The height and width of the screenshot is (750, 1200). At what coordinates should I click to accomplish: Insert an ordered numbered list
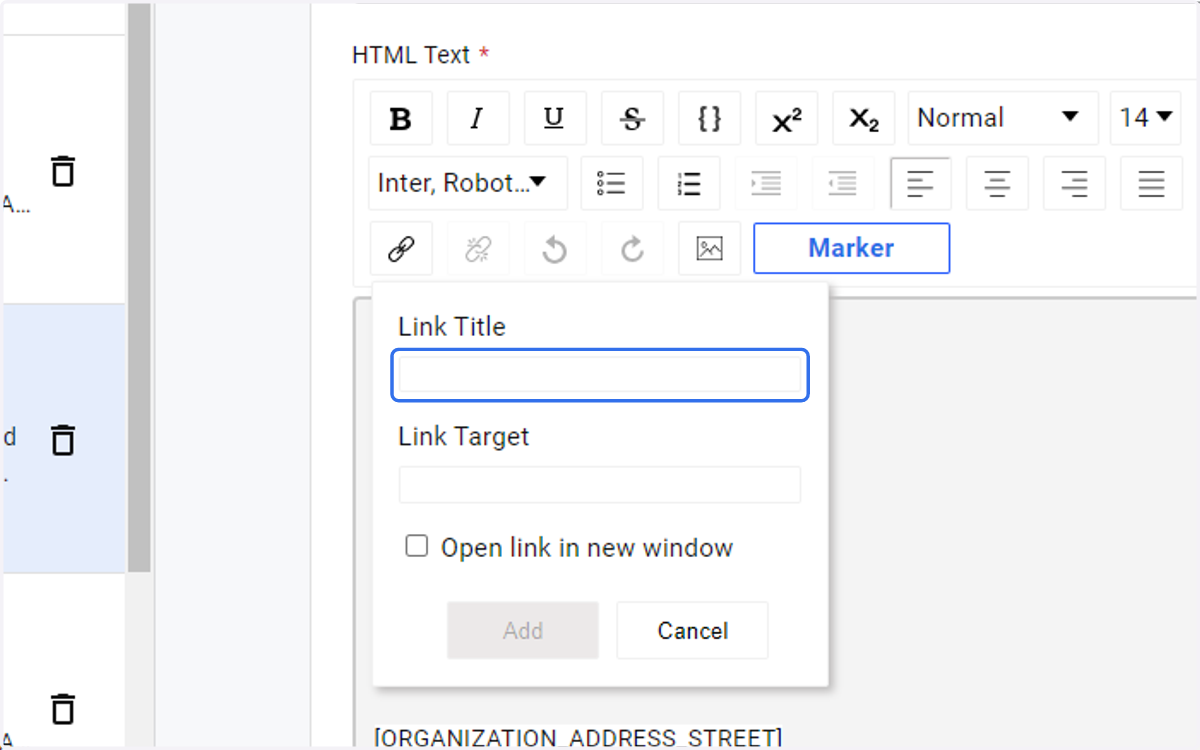(x=689, y=183)
